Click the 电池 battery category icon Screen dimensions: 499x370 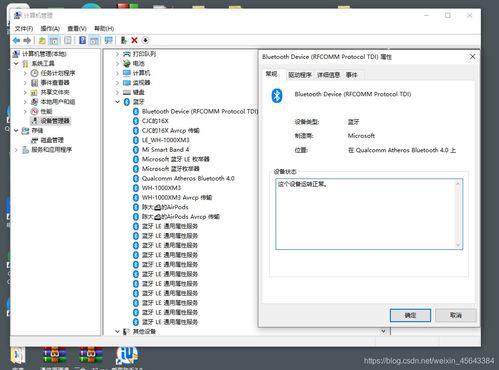127,63
